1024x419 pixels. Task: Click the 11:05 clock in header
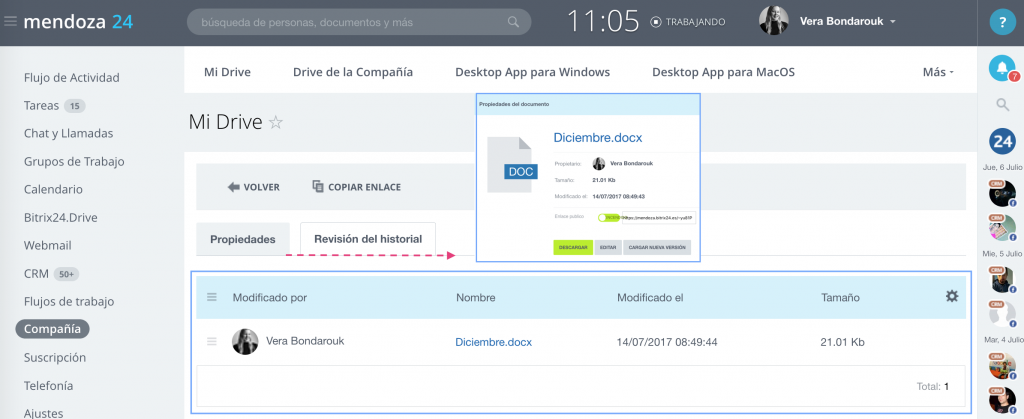click(x=602, y=22)
